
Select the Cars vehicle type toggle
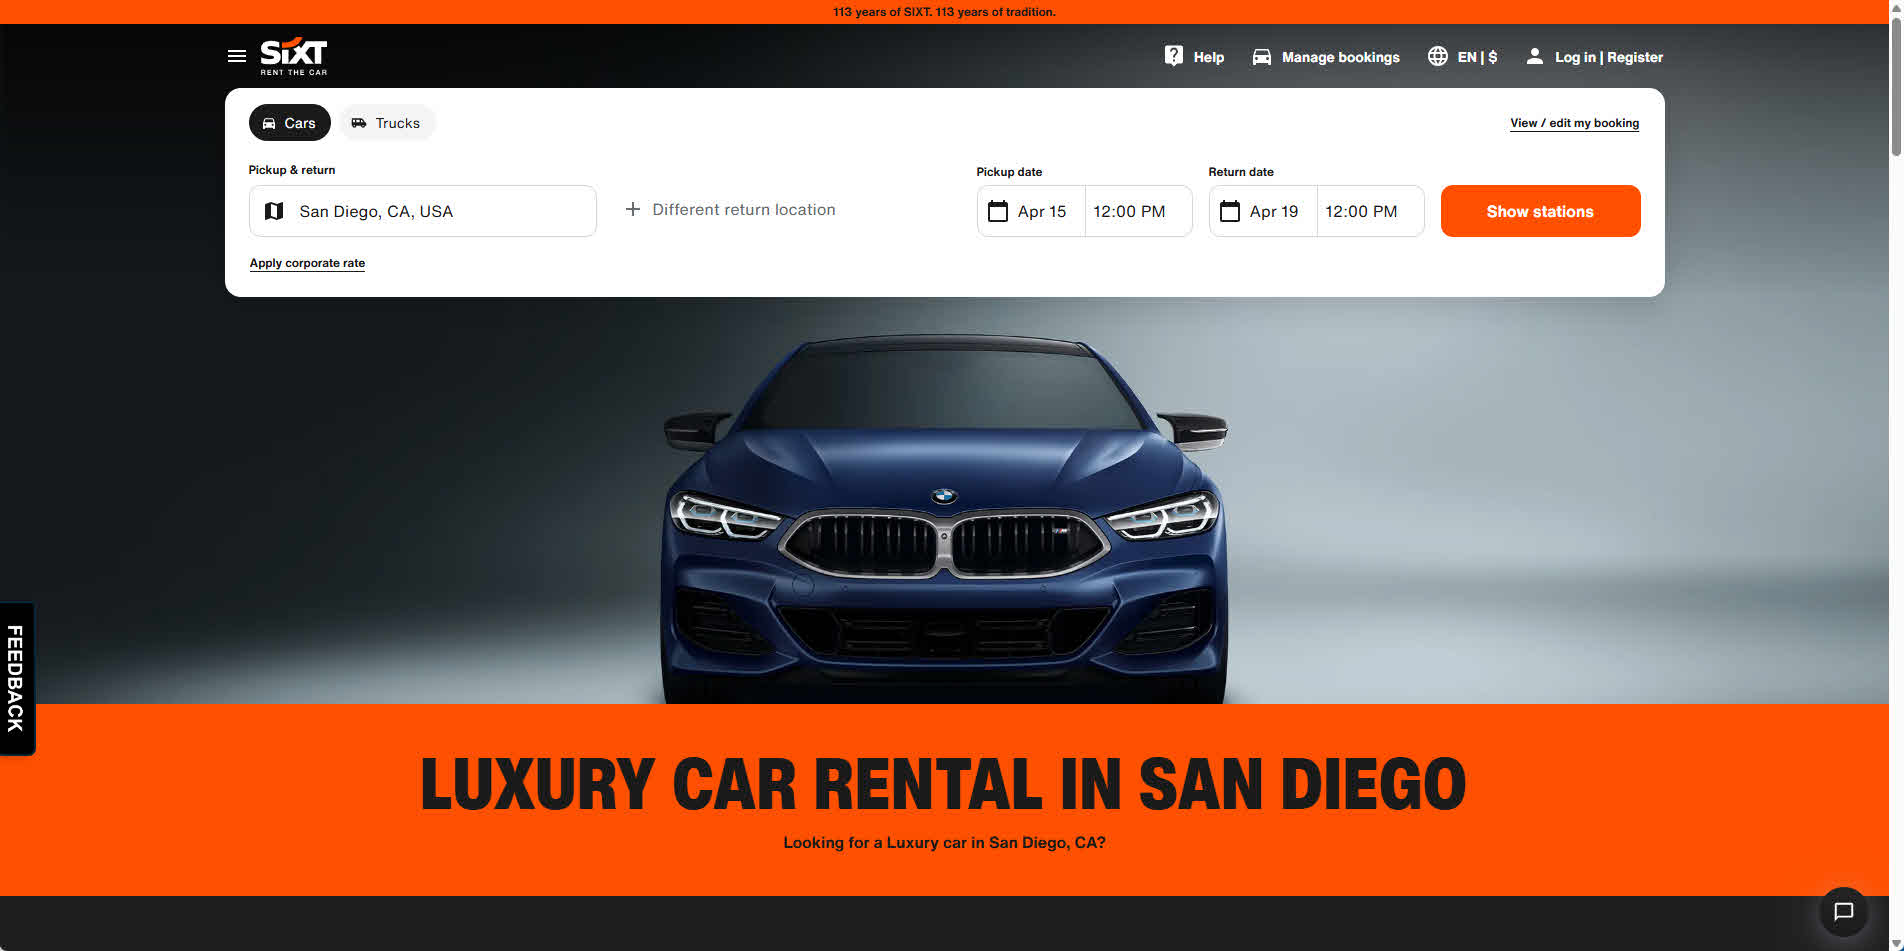click(x=289, y=123)
